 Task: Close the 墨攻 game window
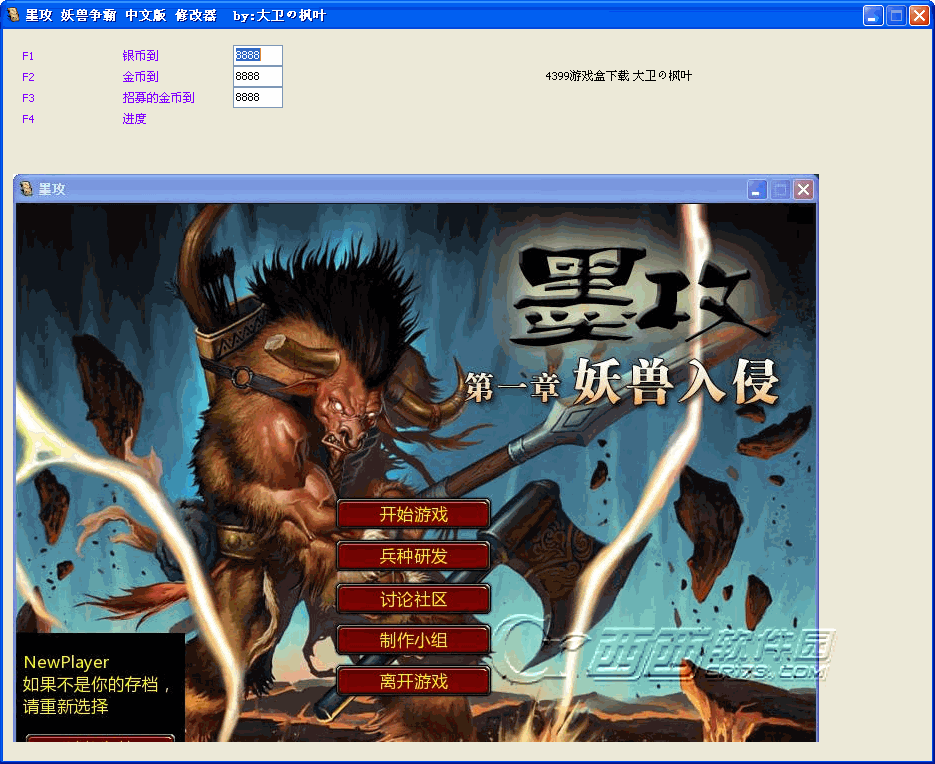click(803, 190)
